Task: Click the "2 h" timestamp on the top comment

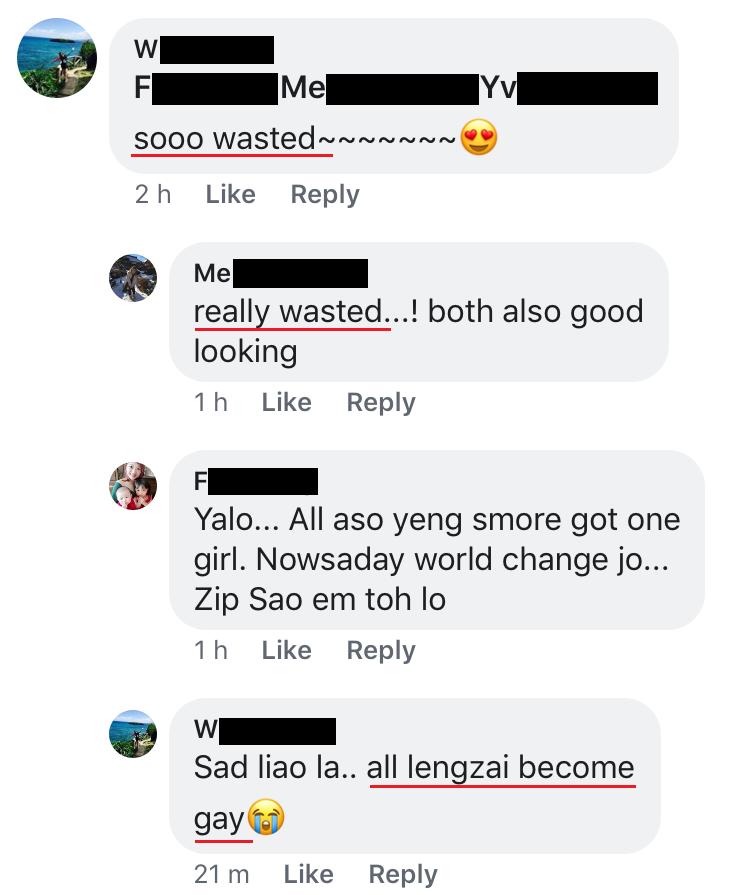Action: [x=153, y=194]
